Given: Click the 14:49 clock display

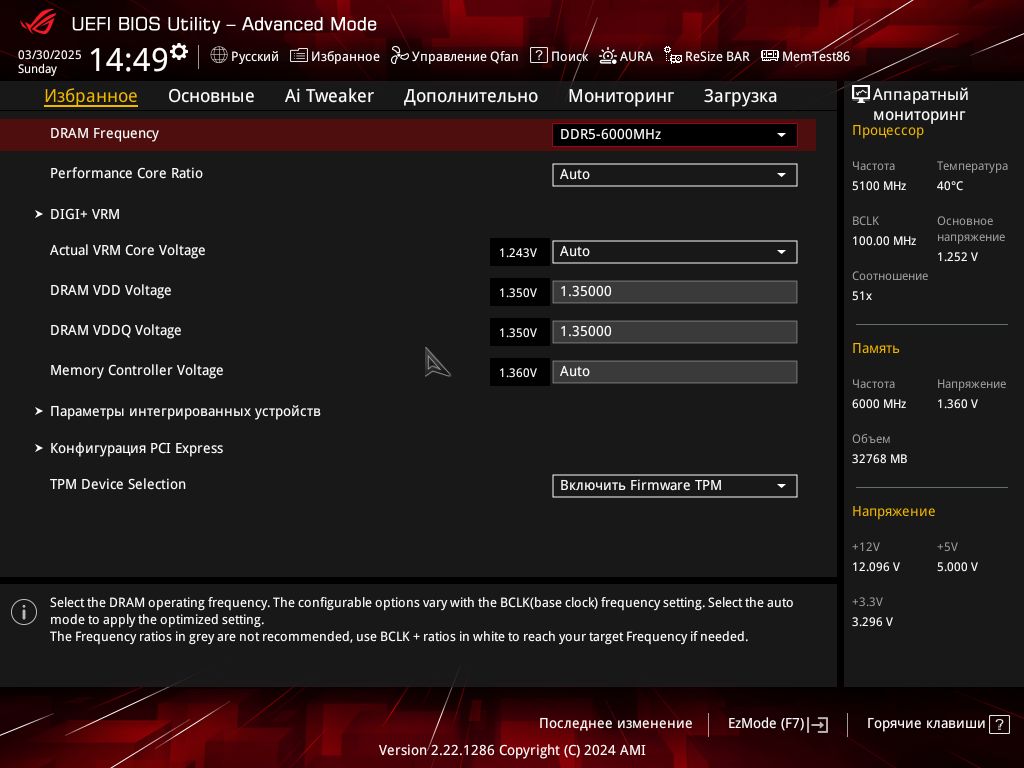Looking at the screenshot, I should pyautogui.click(x=129, y=59).
